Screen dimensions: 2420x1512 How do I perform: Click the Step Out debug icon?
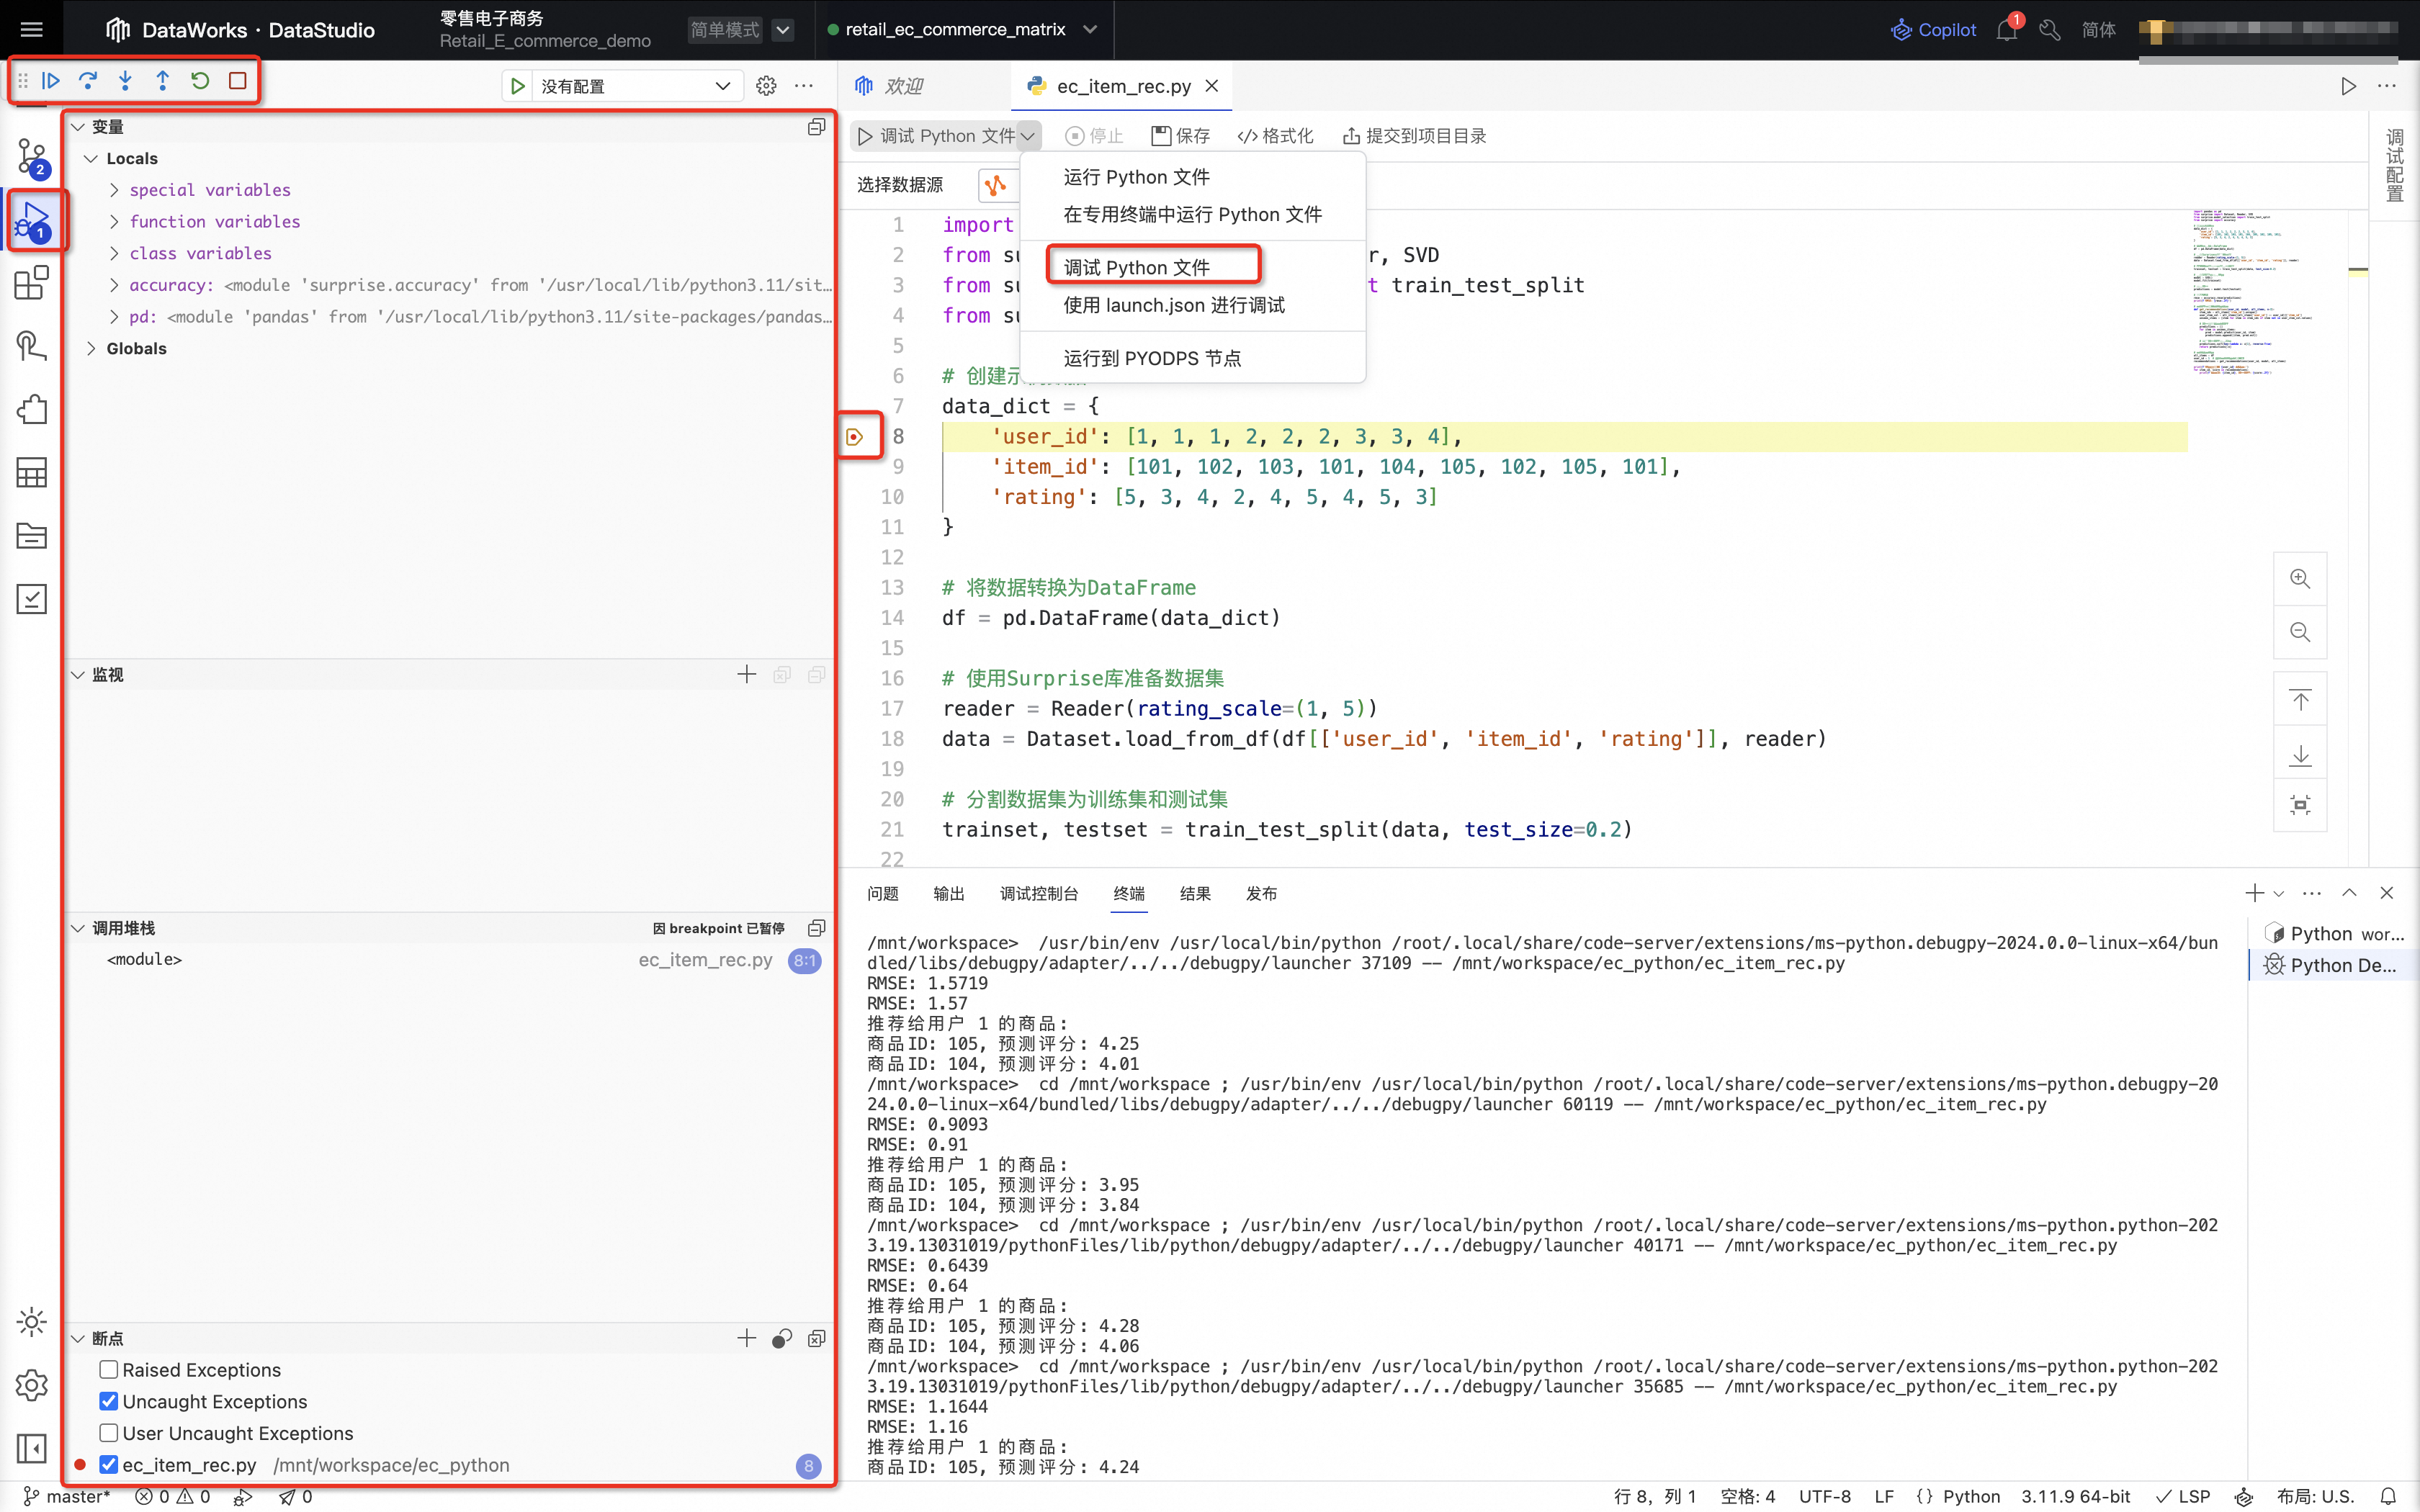[163, 81]
